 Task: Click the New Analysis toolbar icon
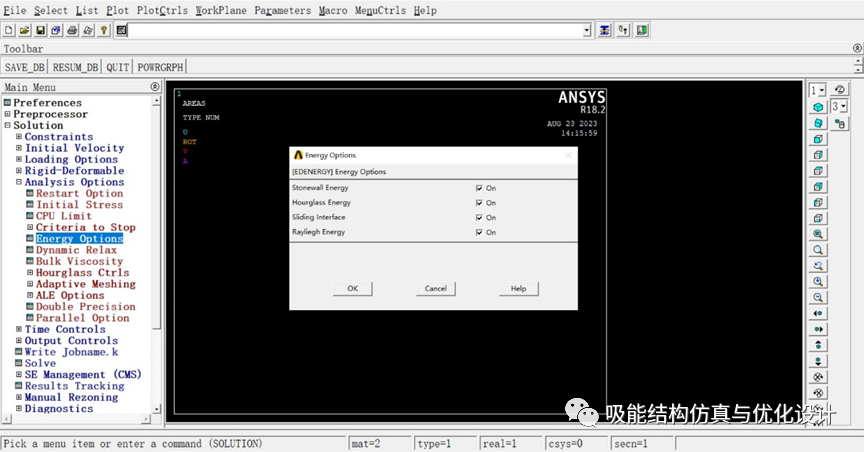coord(9,30)
